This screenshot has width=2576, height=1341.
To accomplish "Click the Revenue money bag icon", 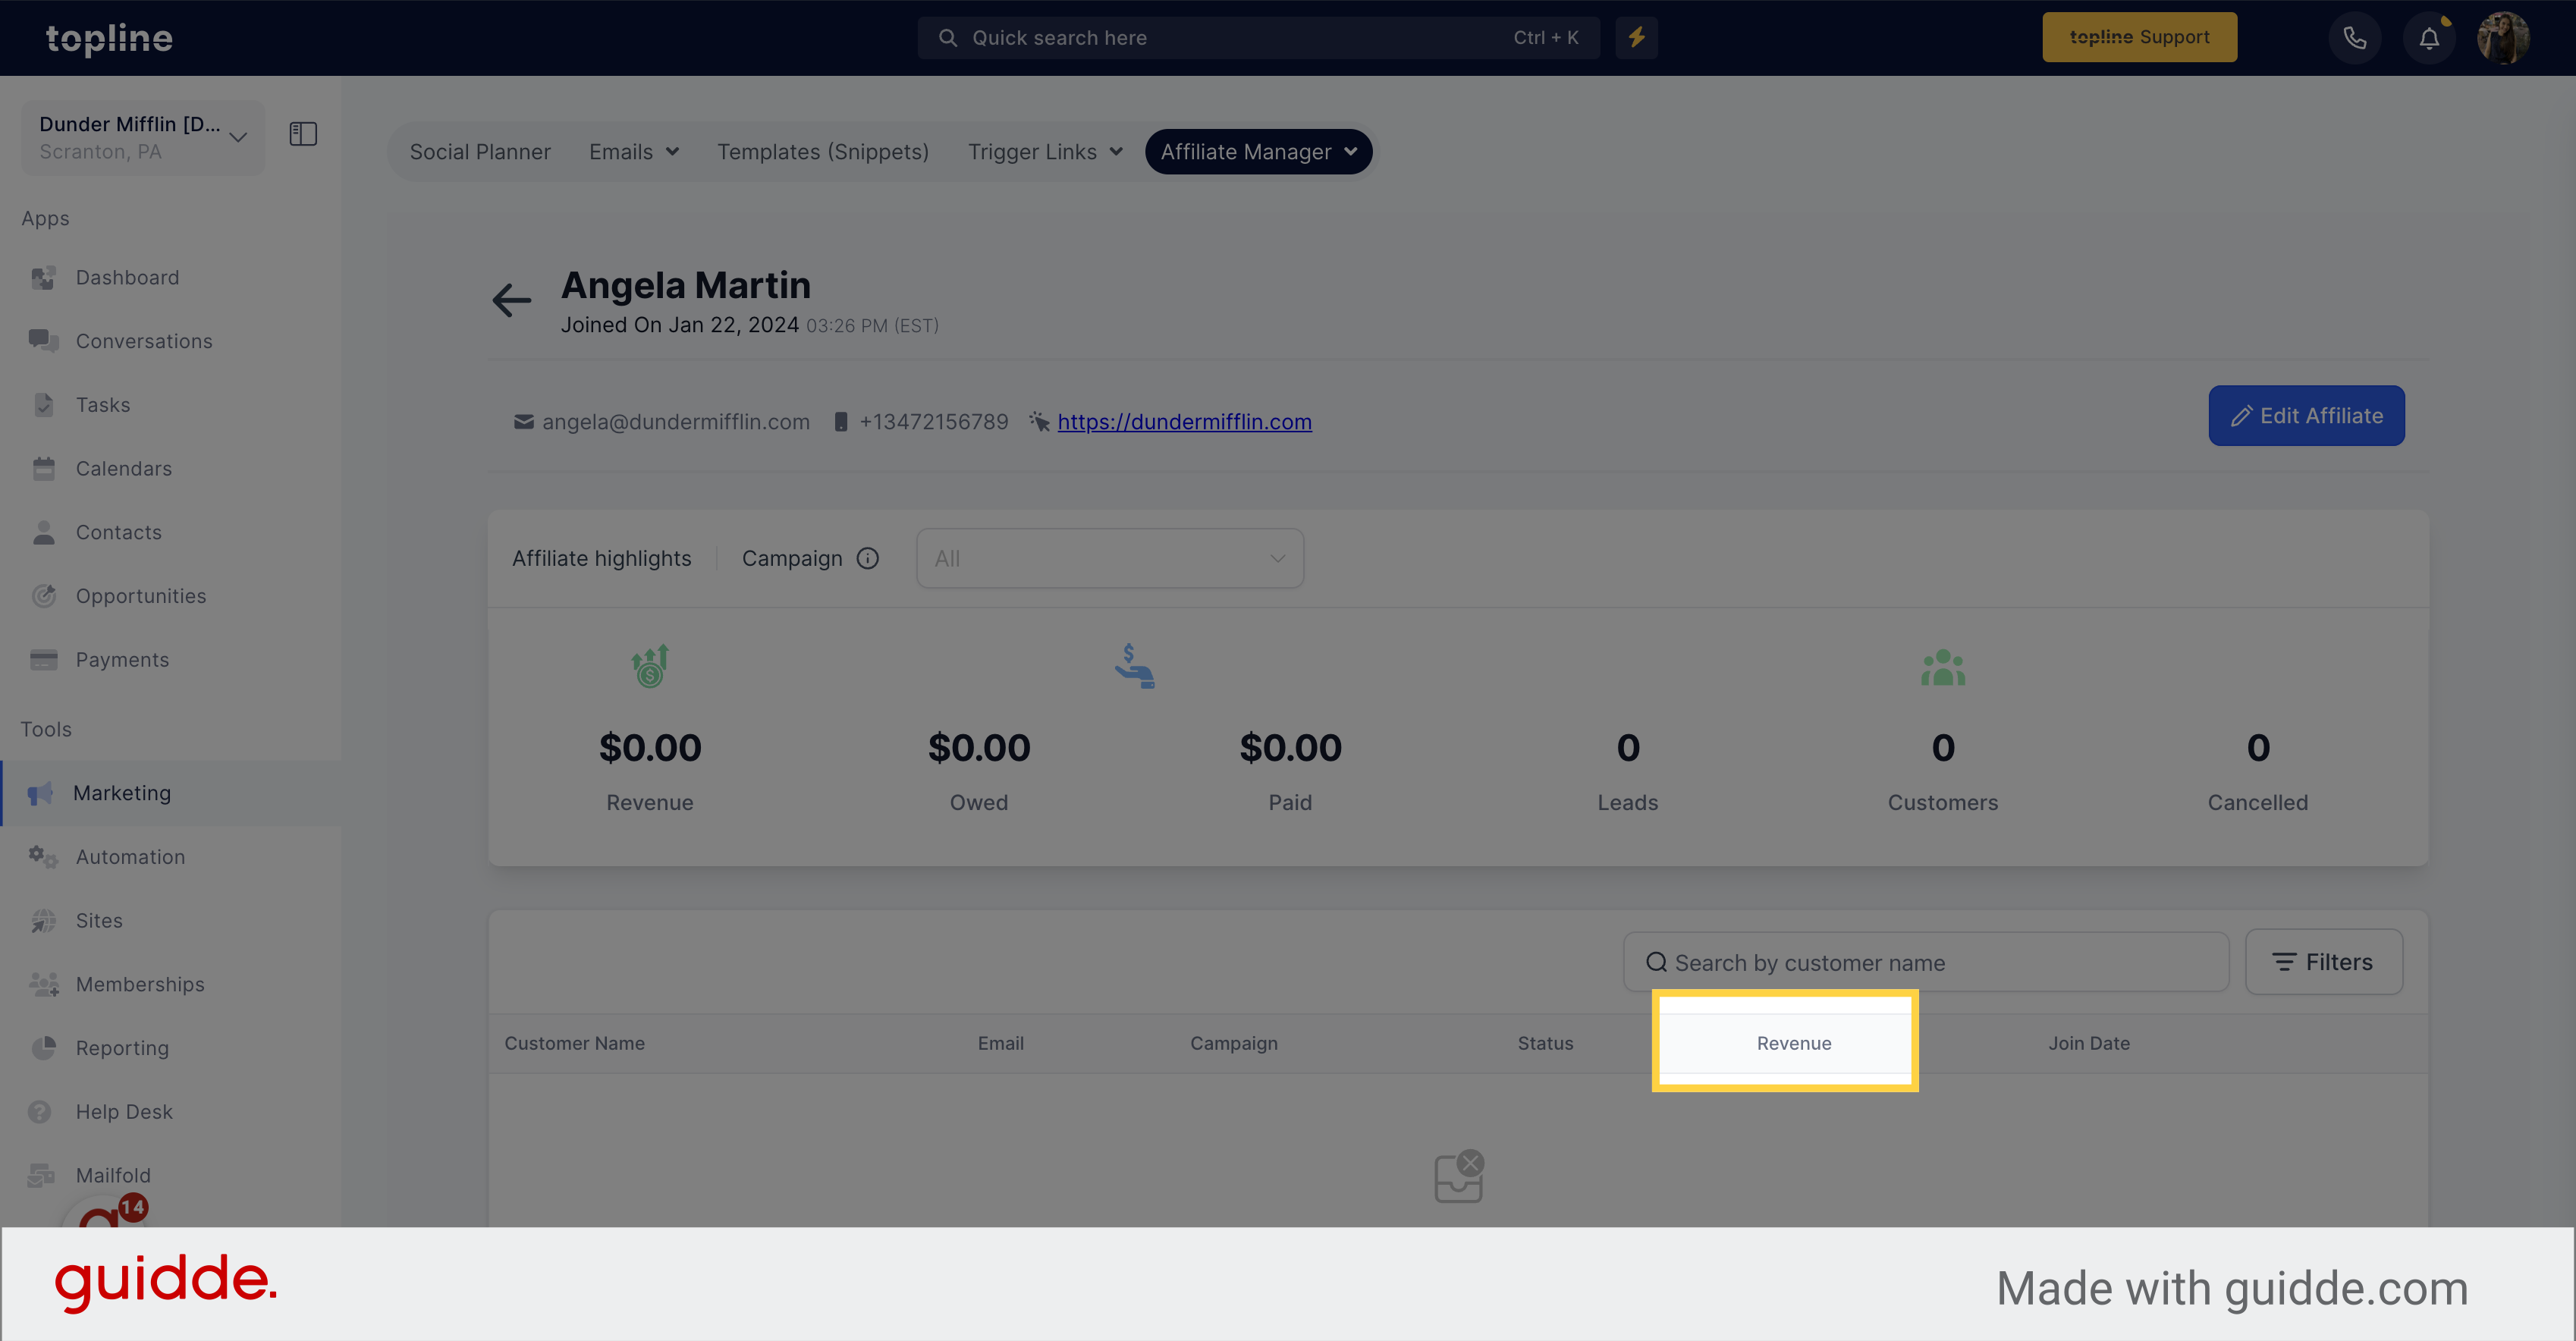I will coord(650,666).
